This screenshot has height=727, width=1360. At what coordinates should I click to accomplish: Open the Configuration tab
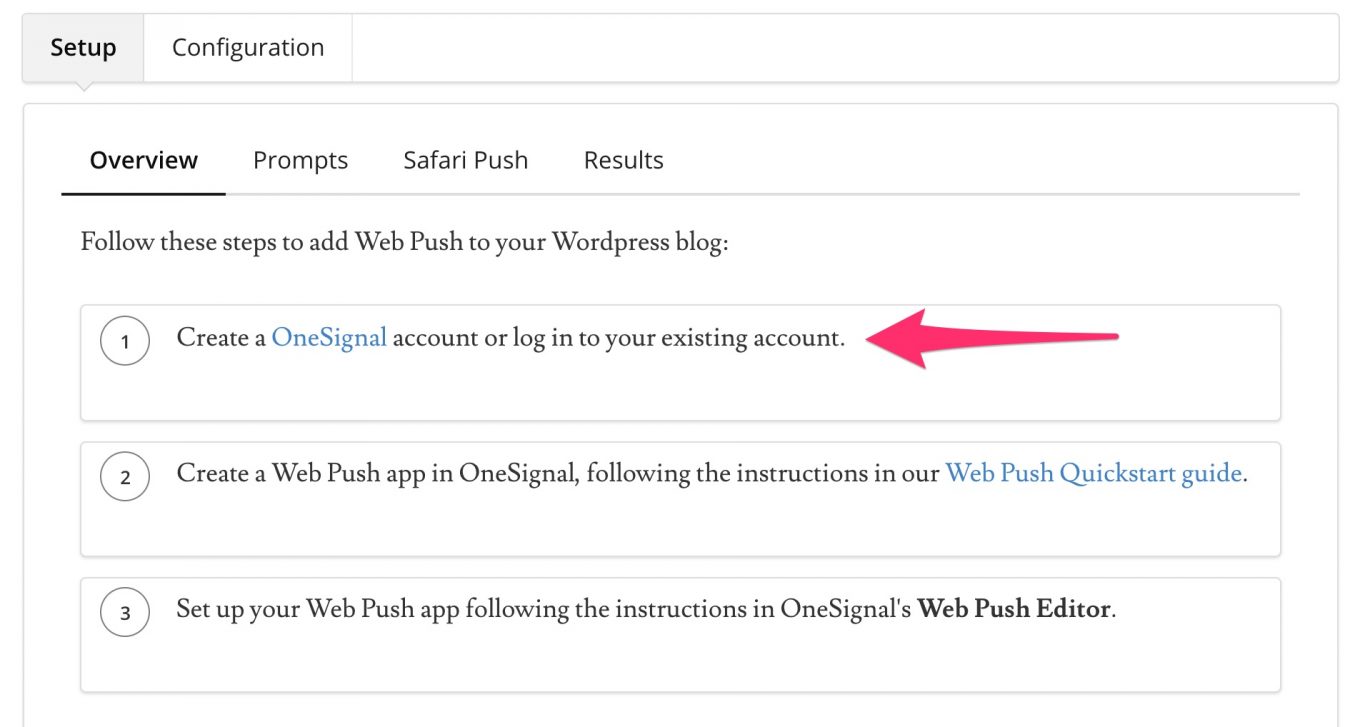point(248,48)
